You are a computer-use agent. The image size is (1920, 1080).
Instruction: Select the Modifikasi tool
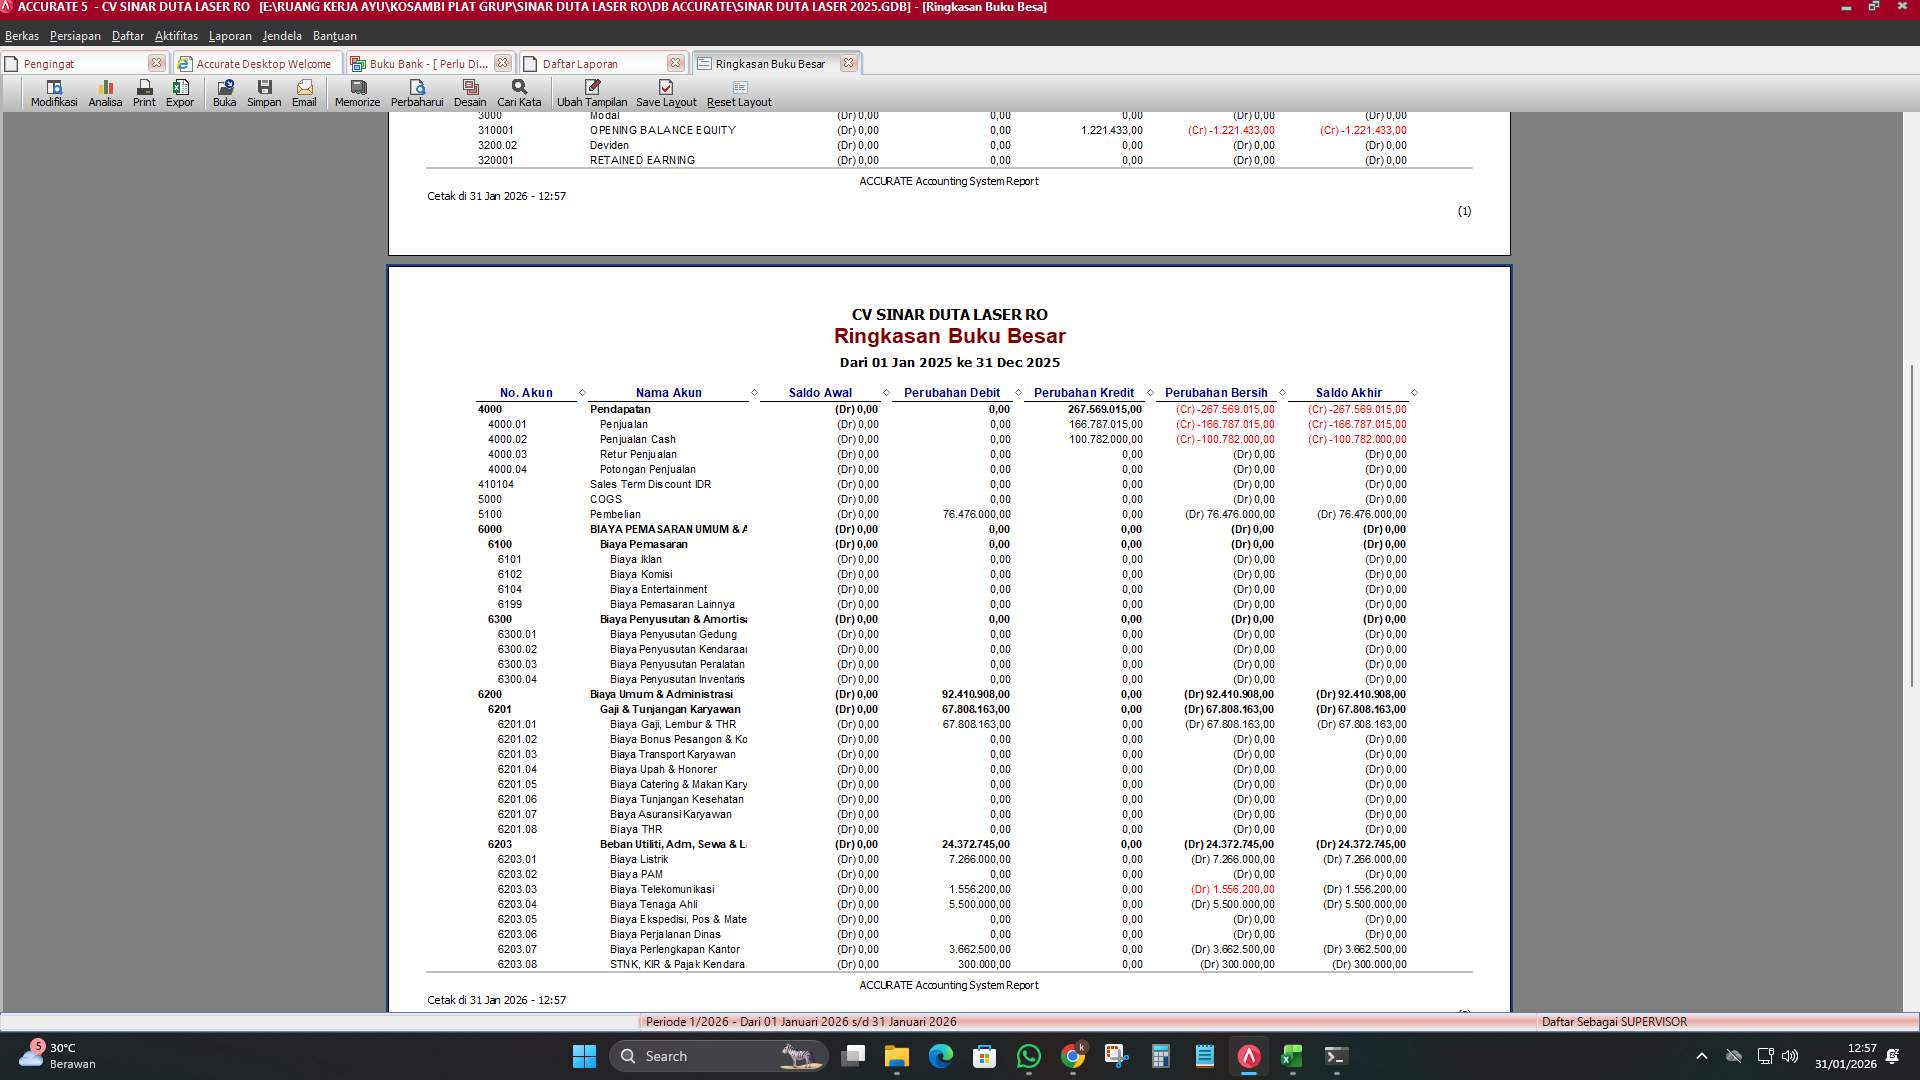(x=53, y=93)
